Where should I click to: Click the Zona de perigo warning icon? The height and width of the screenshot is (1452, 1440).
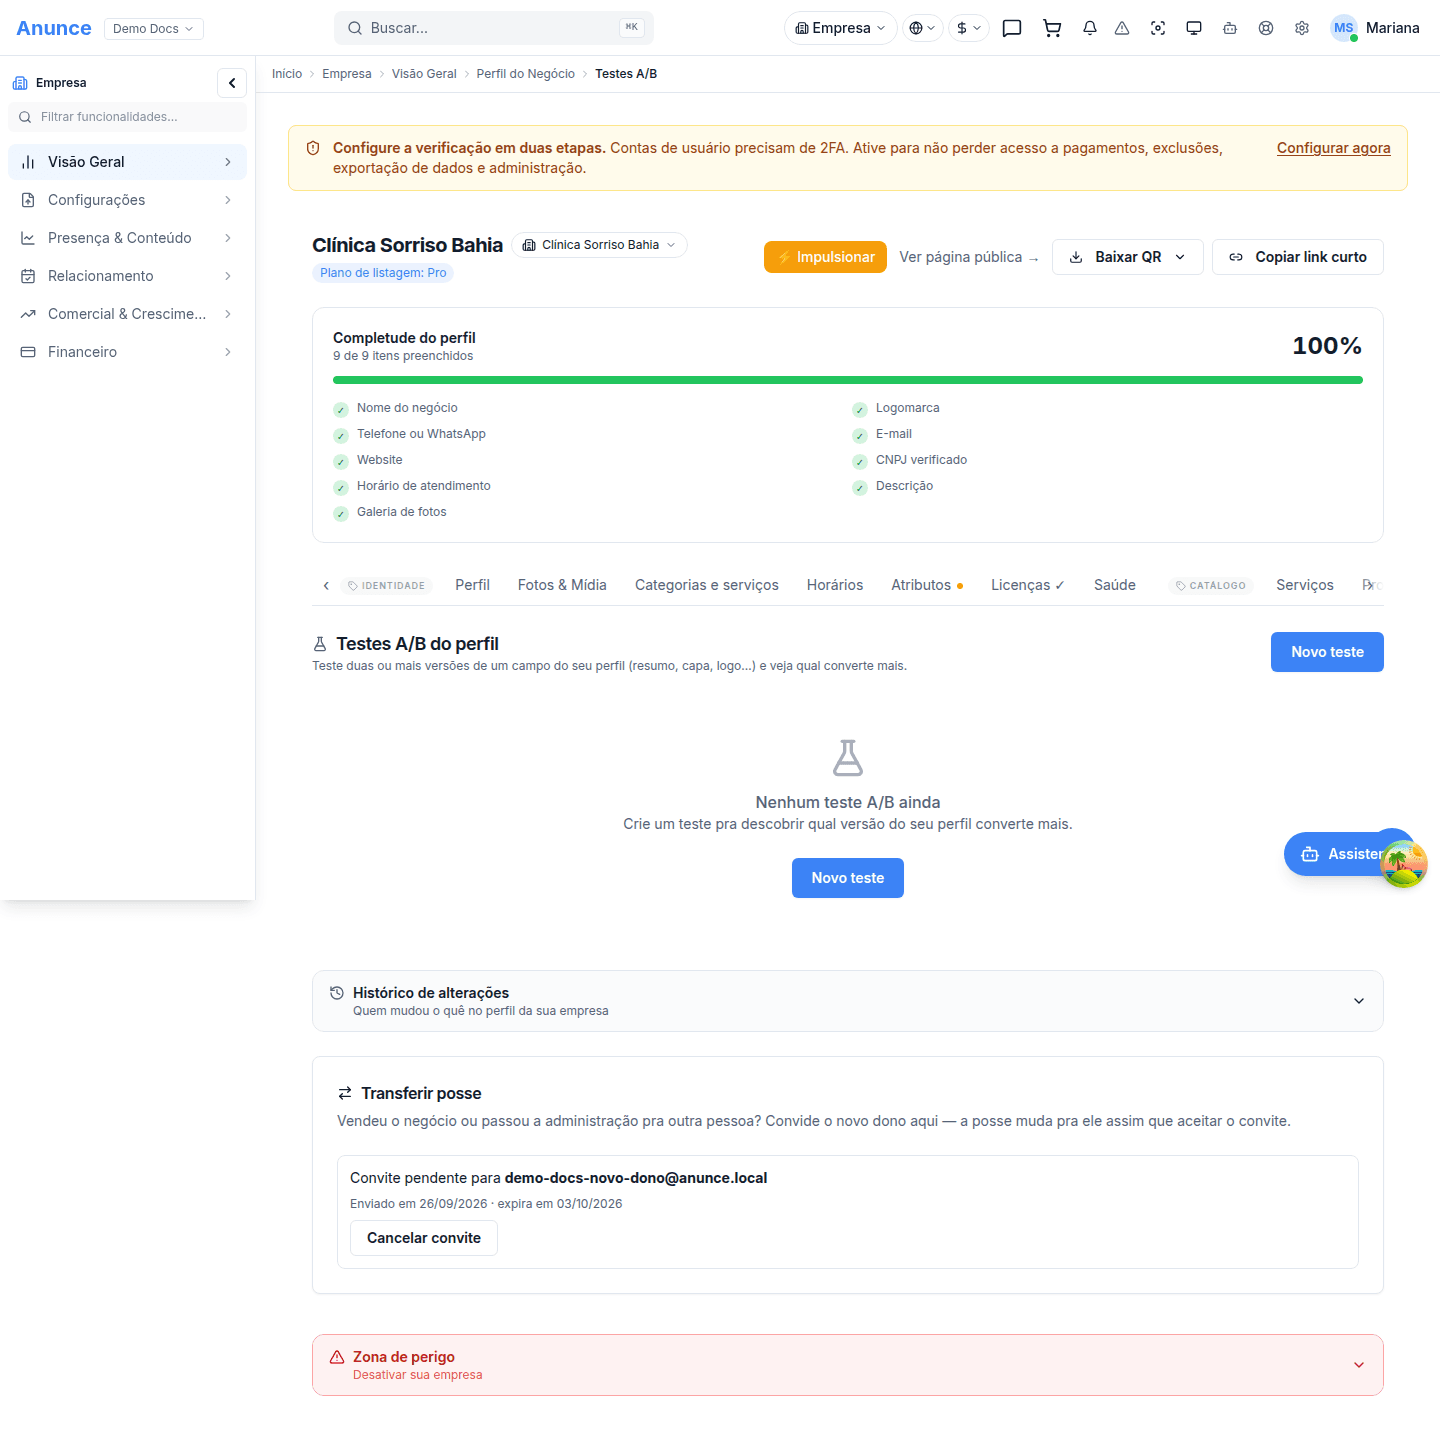[337, 1357]
